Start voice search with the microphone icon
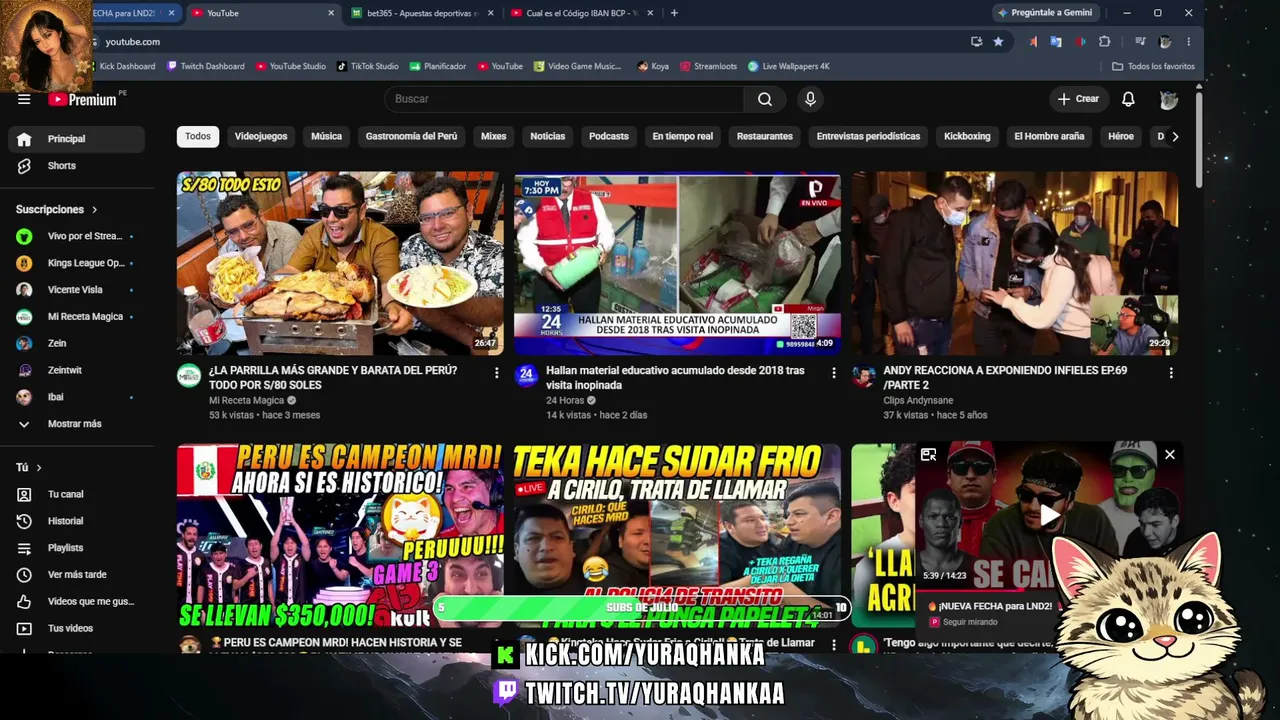The height and width of the screenshot is (720, 1280). click(x=810, y=99)
